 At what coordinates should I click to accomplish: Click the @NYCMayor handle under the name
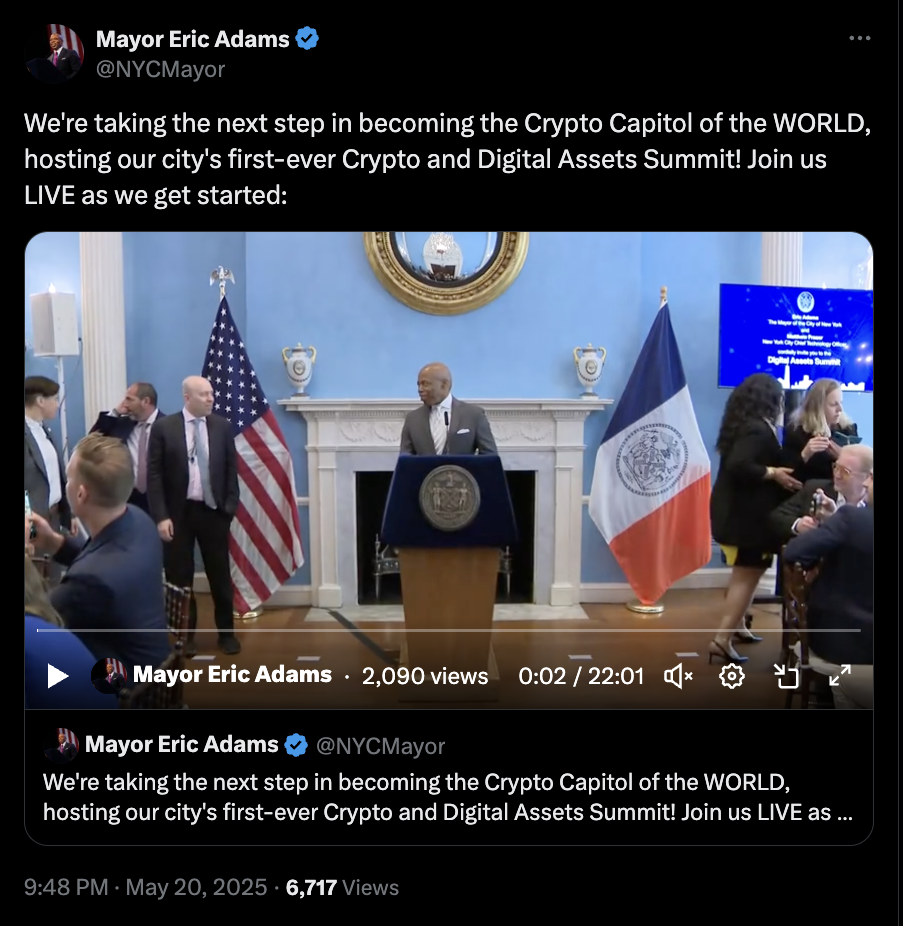pos(160,70)
